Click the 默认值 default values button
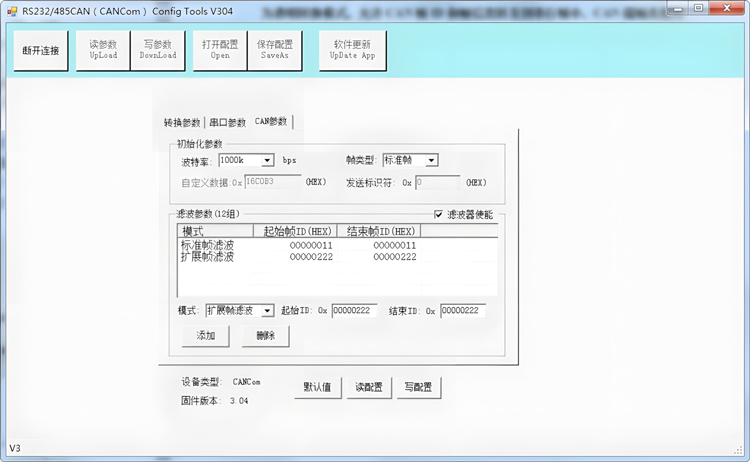Image resolution: width=750 pixels, height=462 pixels. pyautogui.click(x=318, y=388)
